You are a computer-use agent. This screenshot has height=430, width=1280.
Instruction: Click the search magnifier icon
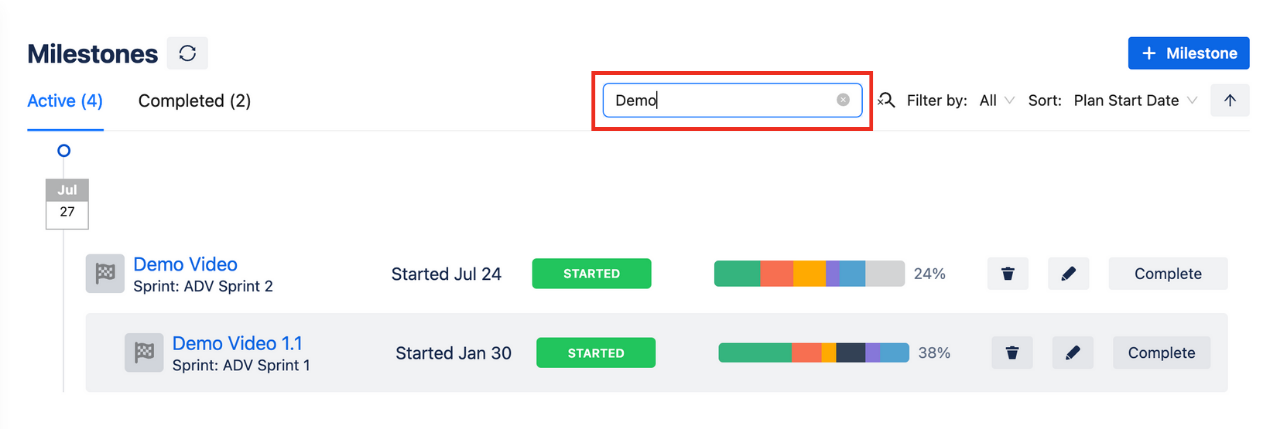tap(886, 100)
